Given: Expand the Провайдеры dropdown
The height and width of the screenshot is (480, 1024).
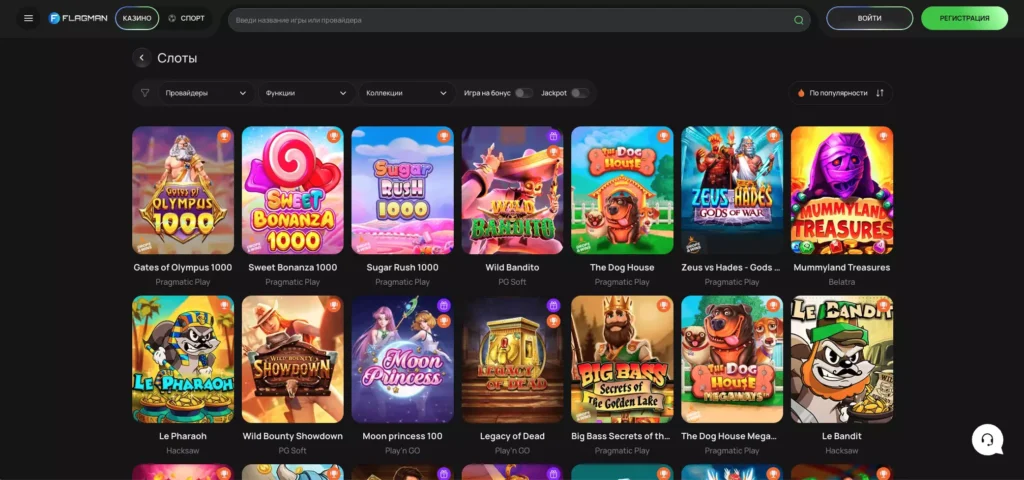Looking at the screenshot, I should (205, 93).
